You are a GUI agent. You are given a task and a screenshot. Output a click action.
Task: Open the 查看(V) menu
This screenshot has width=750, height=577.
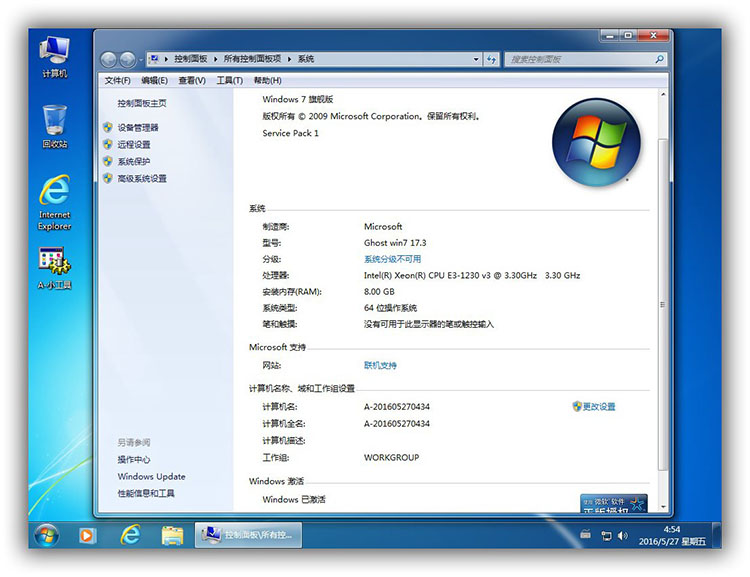192,80
